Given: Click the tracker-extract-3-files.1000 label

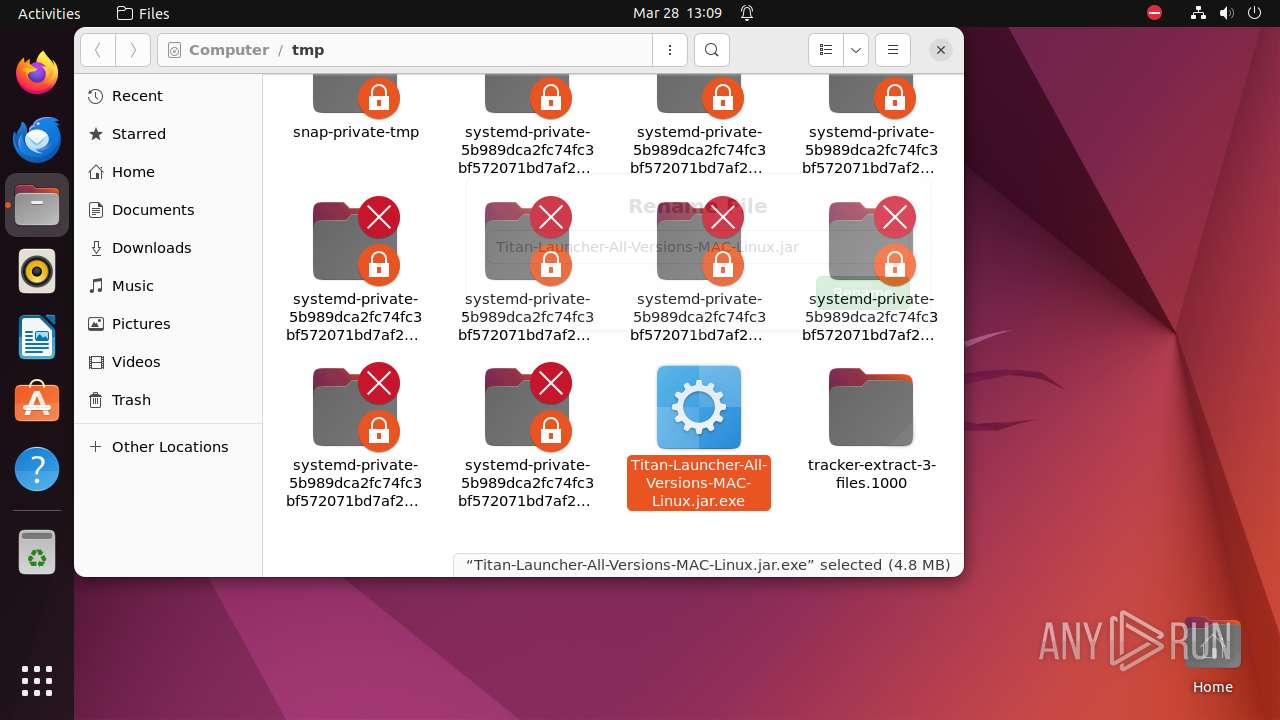Looking at the screenshot, I should 871,474.
